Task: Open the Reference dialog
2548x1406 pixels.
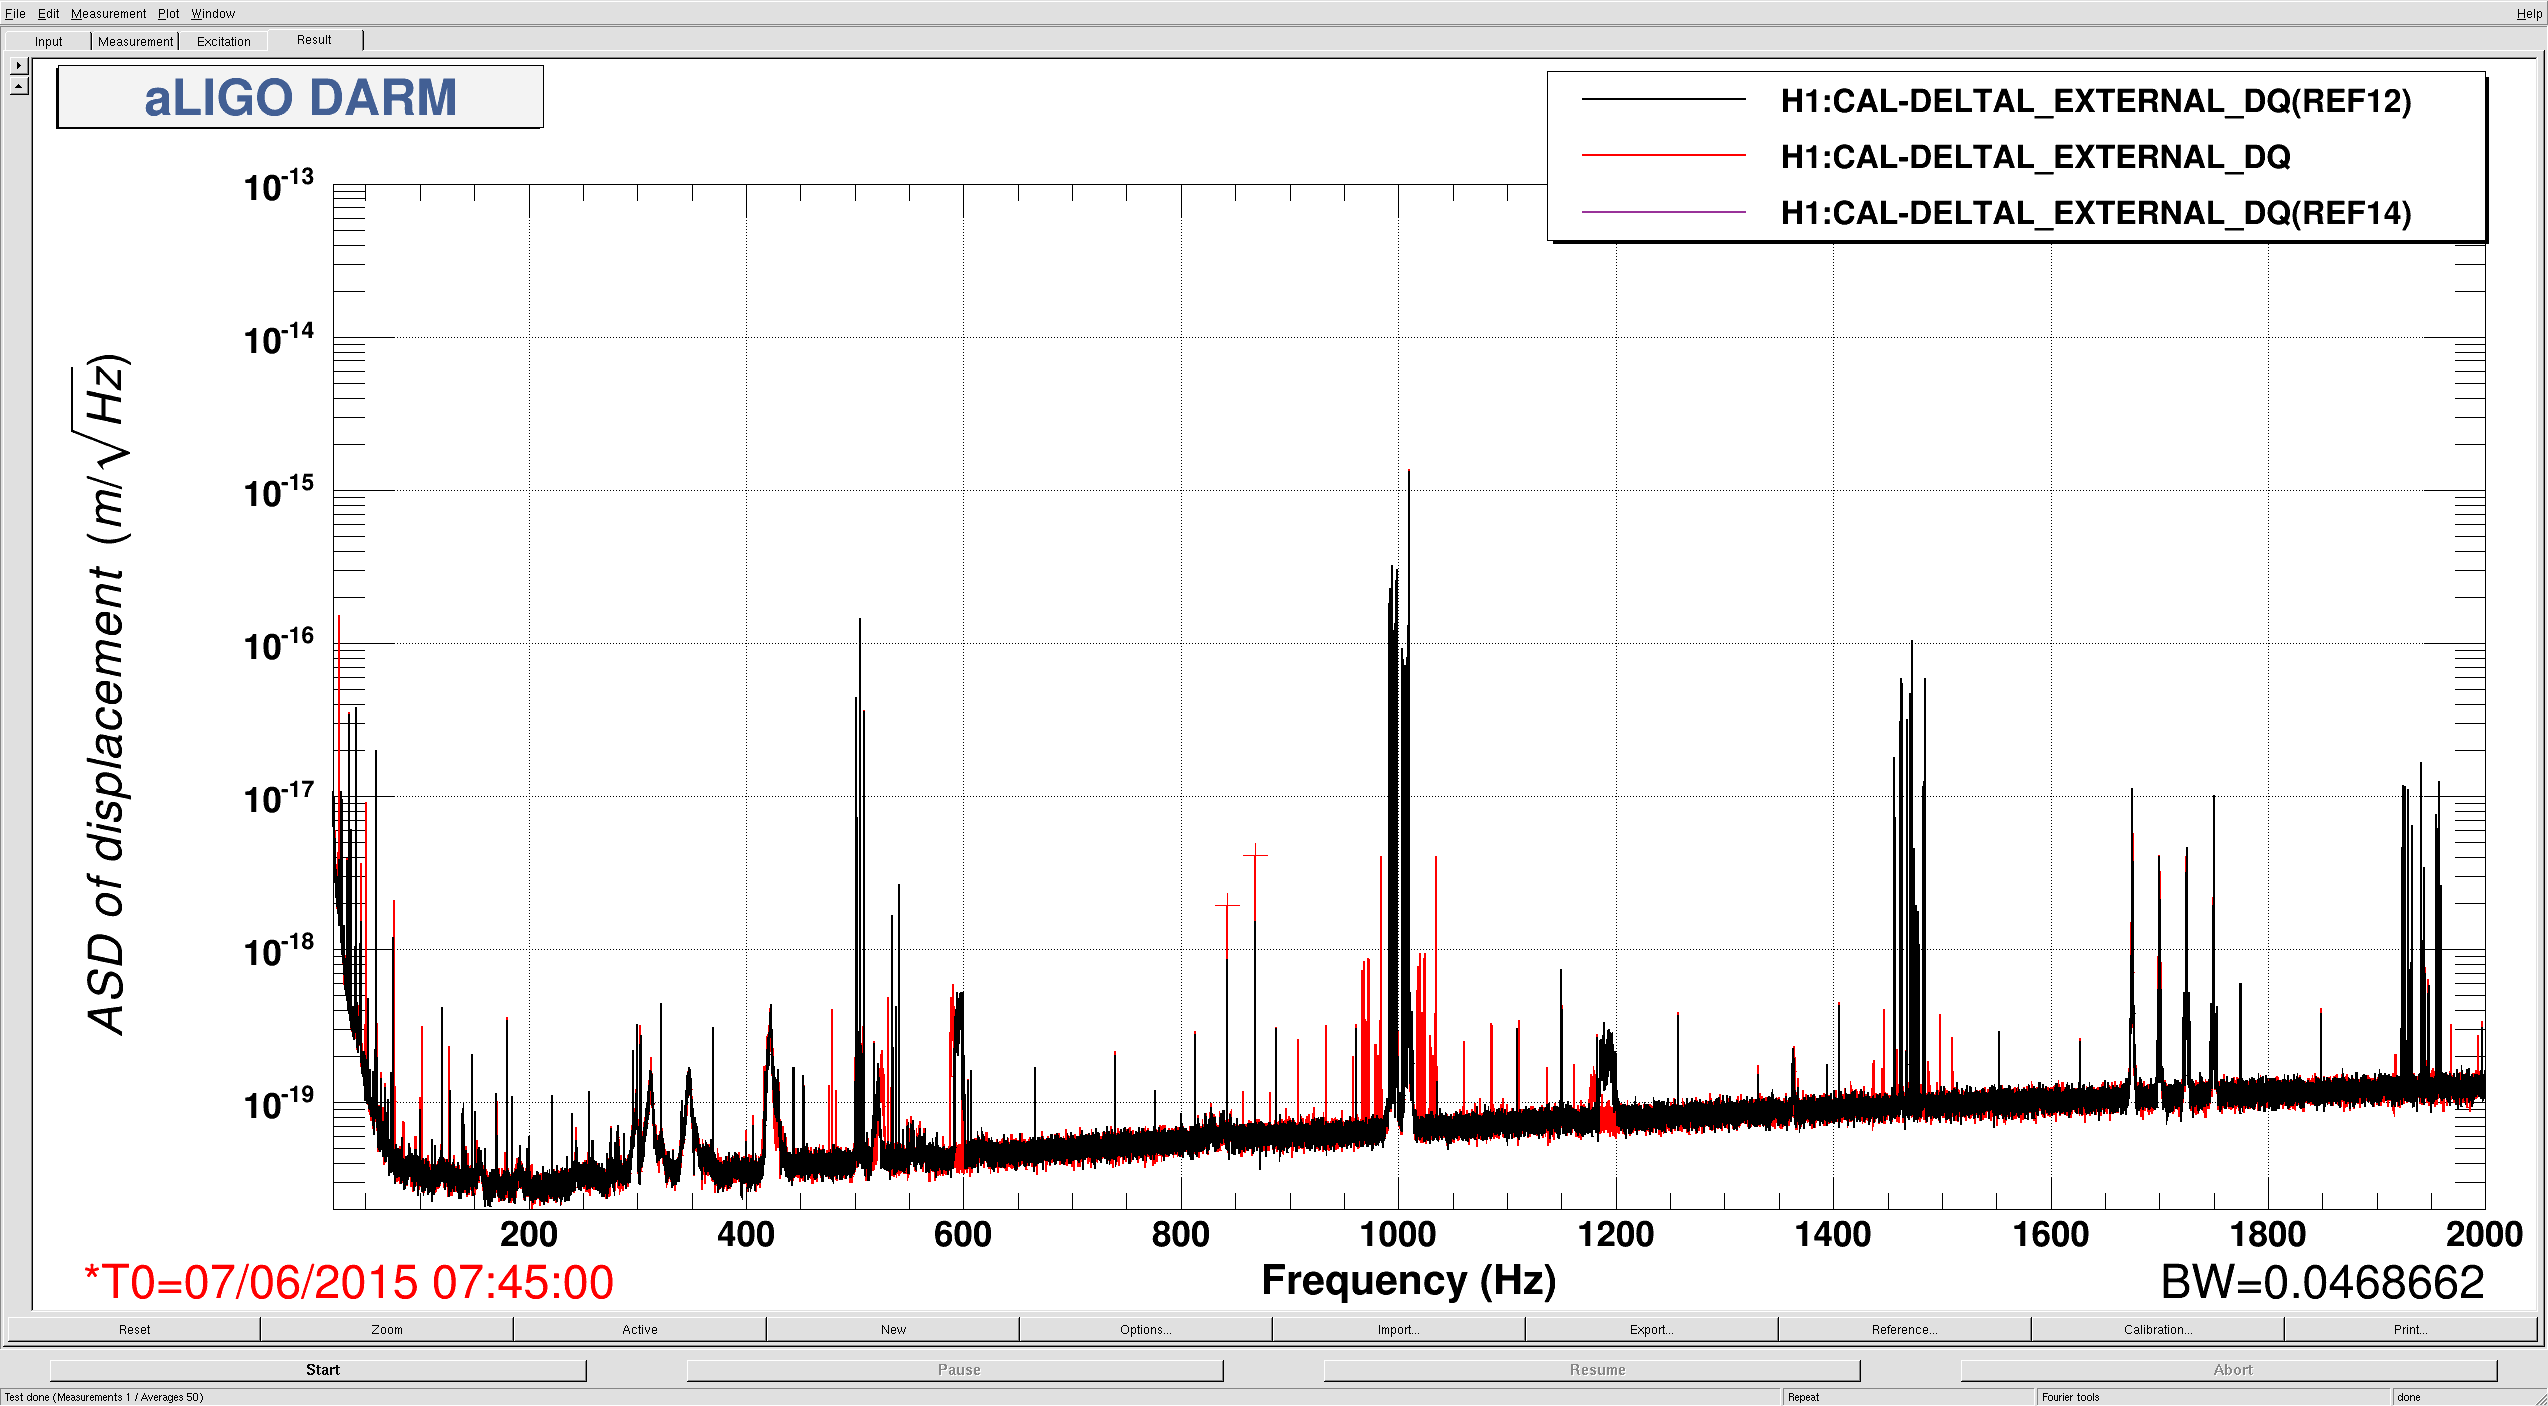Action: coord(1905,1329)
